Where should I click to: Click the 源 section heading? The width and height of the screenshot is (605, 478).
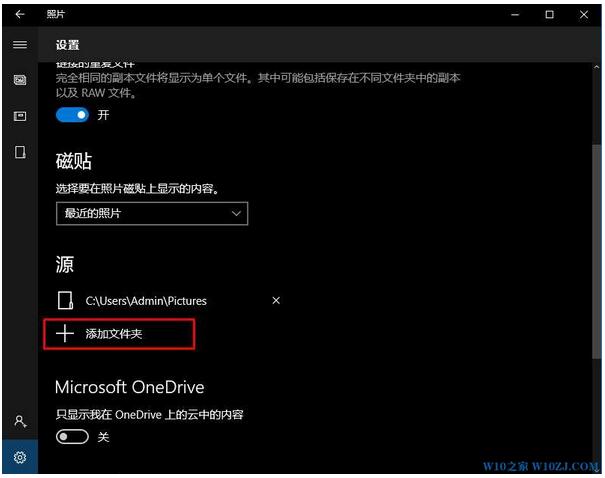(64, 265)
